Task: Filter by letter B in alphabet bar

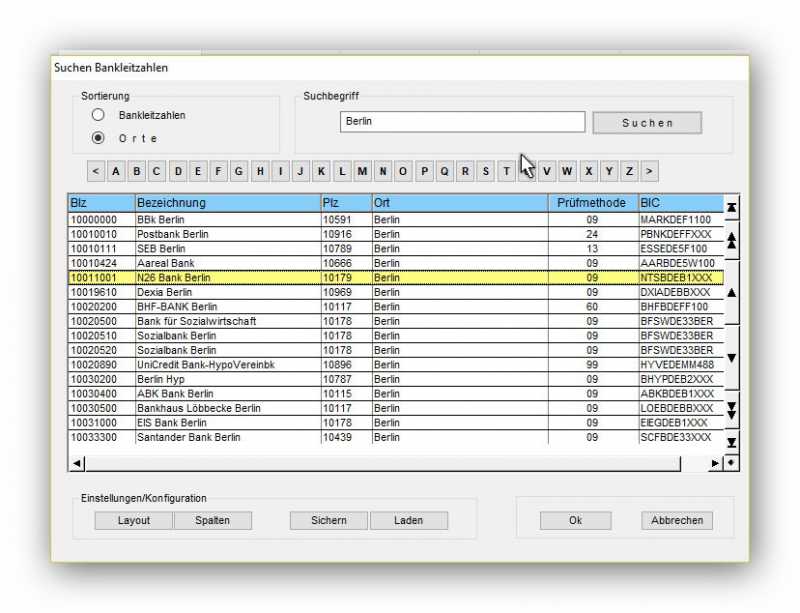Action: point(137,171)
